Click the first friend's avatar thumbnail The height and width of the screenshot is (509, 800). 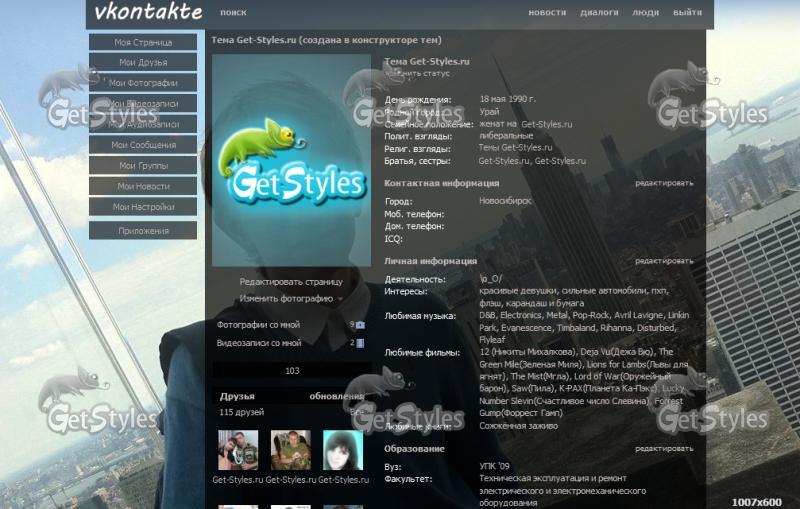[x=238, y=451]
